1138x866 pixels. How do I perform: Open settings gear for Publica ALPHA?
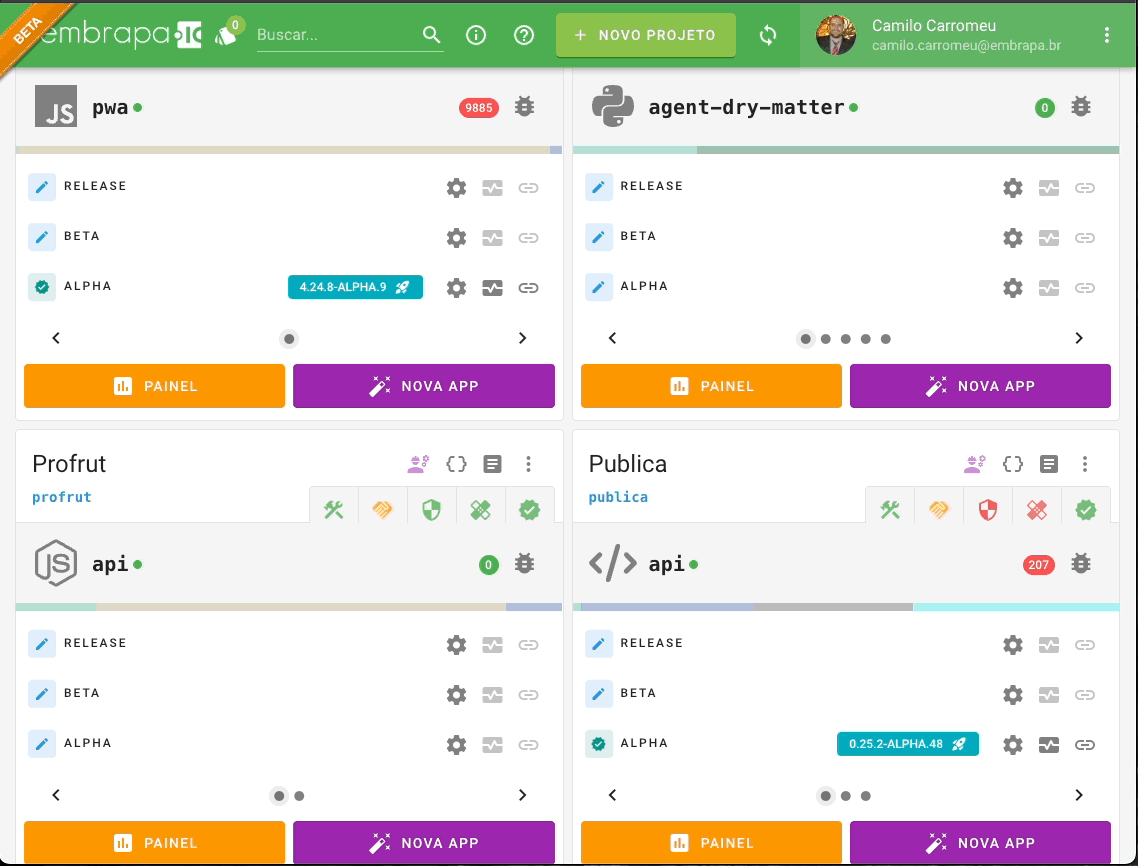point(1012,745)
